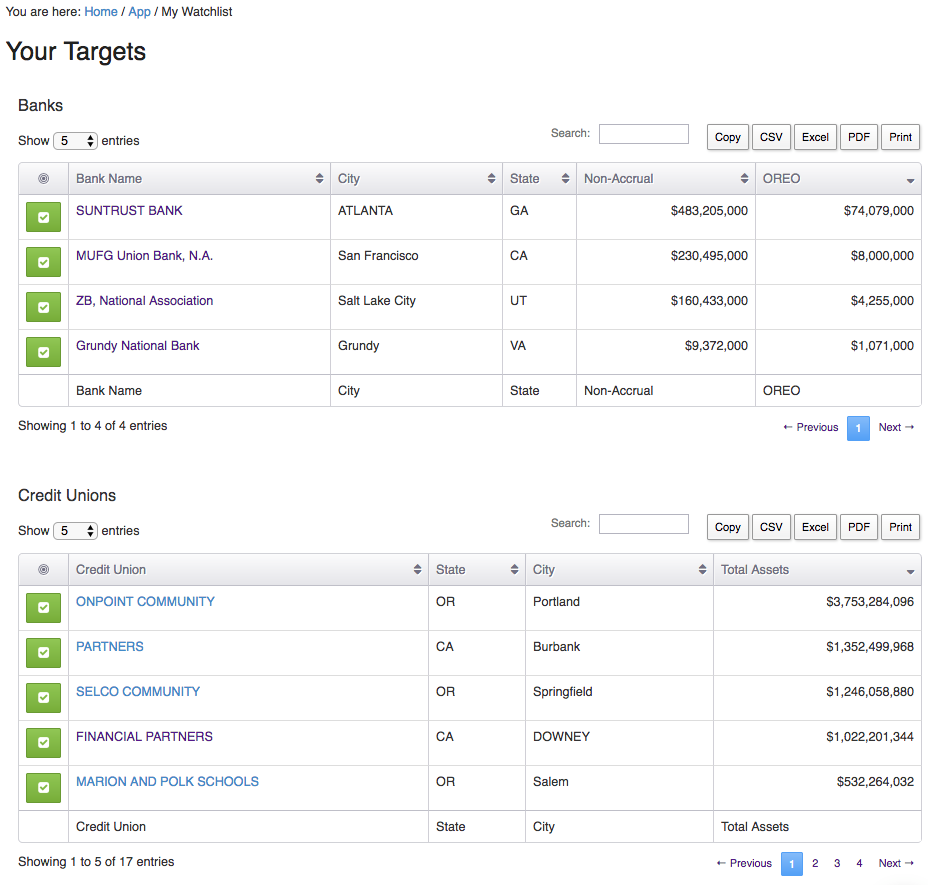The width and height of the screenshot is (928, 885).
Task: Export Credit Unions table as CSV
Action: coord(771,527)
